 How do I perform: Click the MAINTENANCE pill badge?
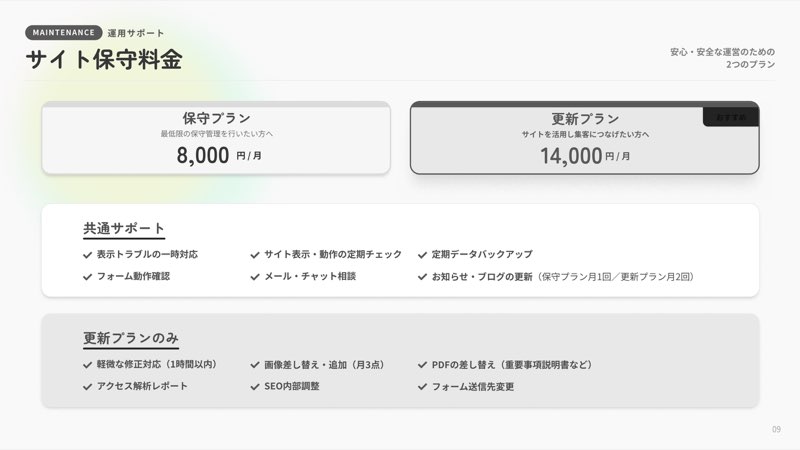(64, 33)
